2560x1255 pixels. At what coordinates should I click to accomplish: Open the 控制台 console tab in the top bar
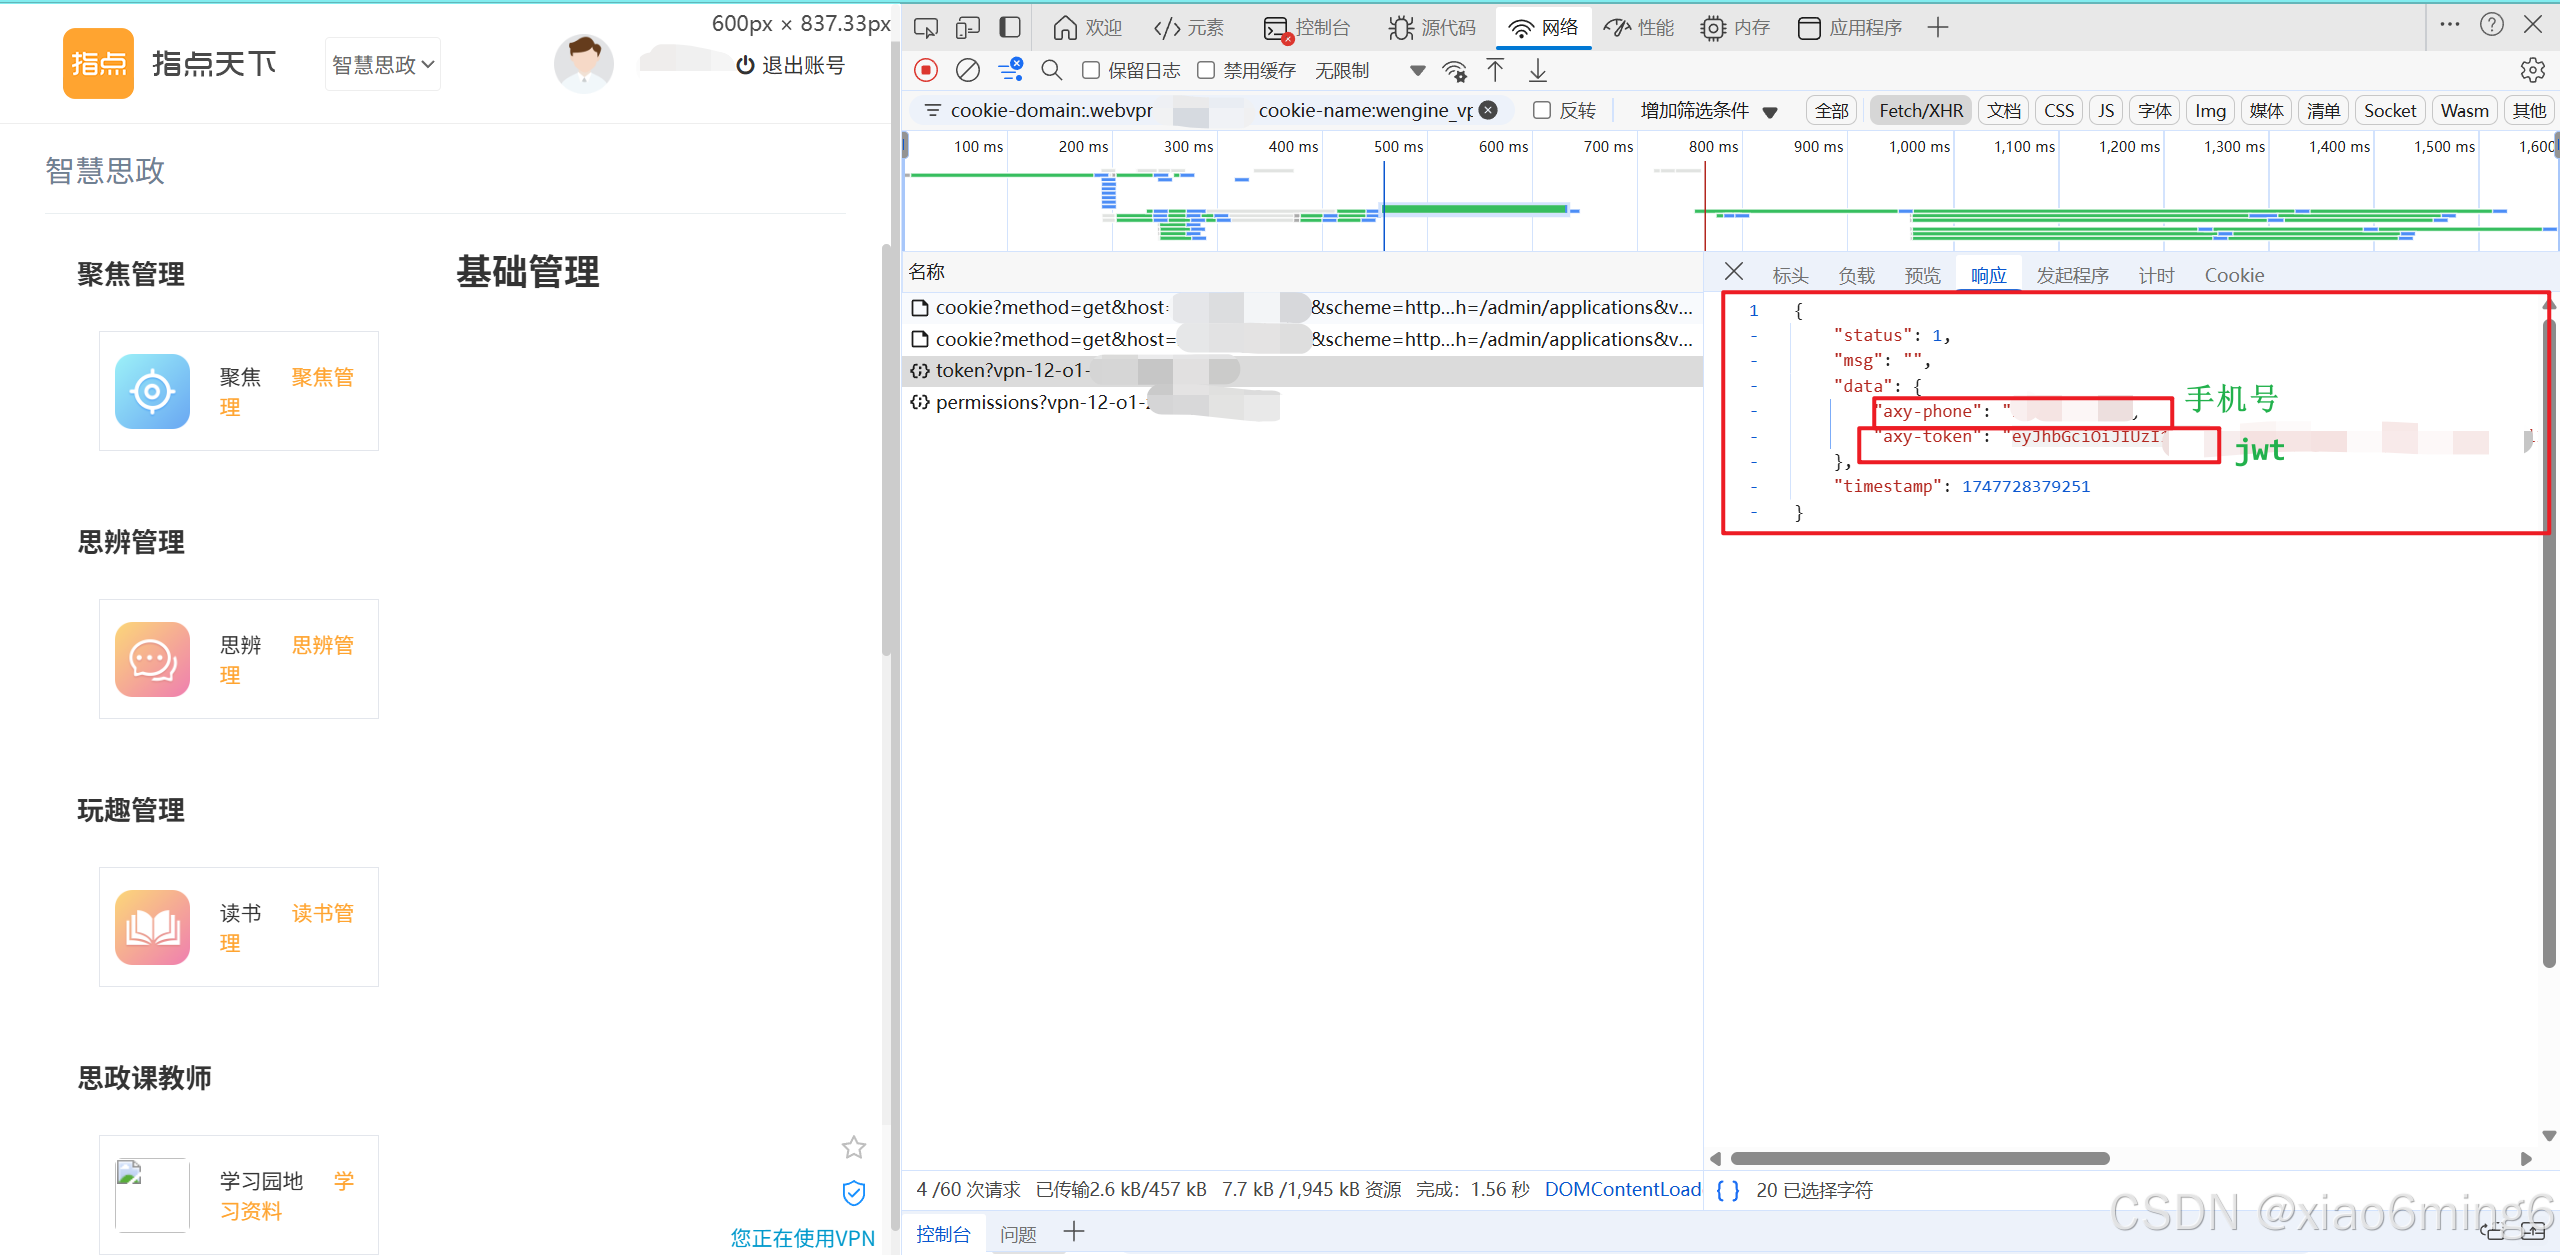click(1306, 28)
